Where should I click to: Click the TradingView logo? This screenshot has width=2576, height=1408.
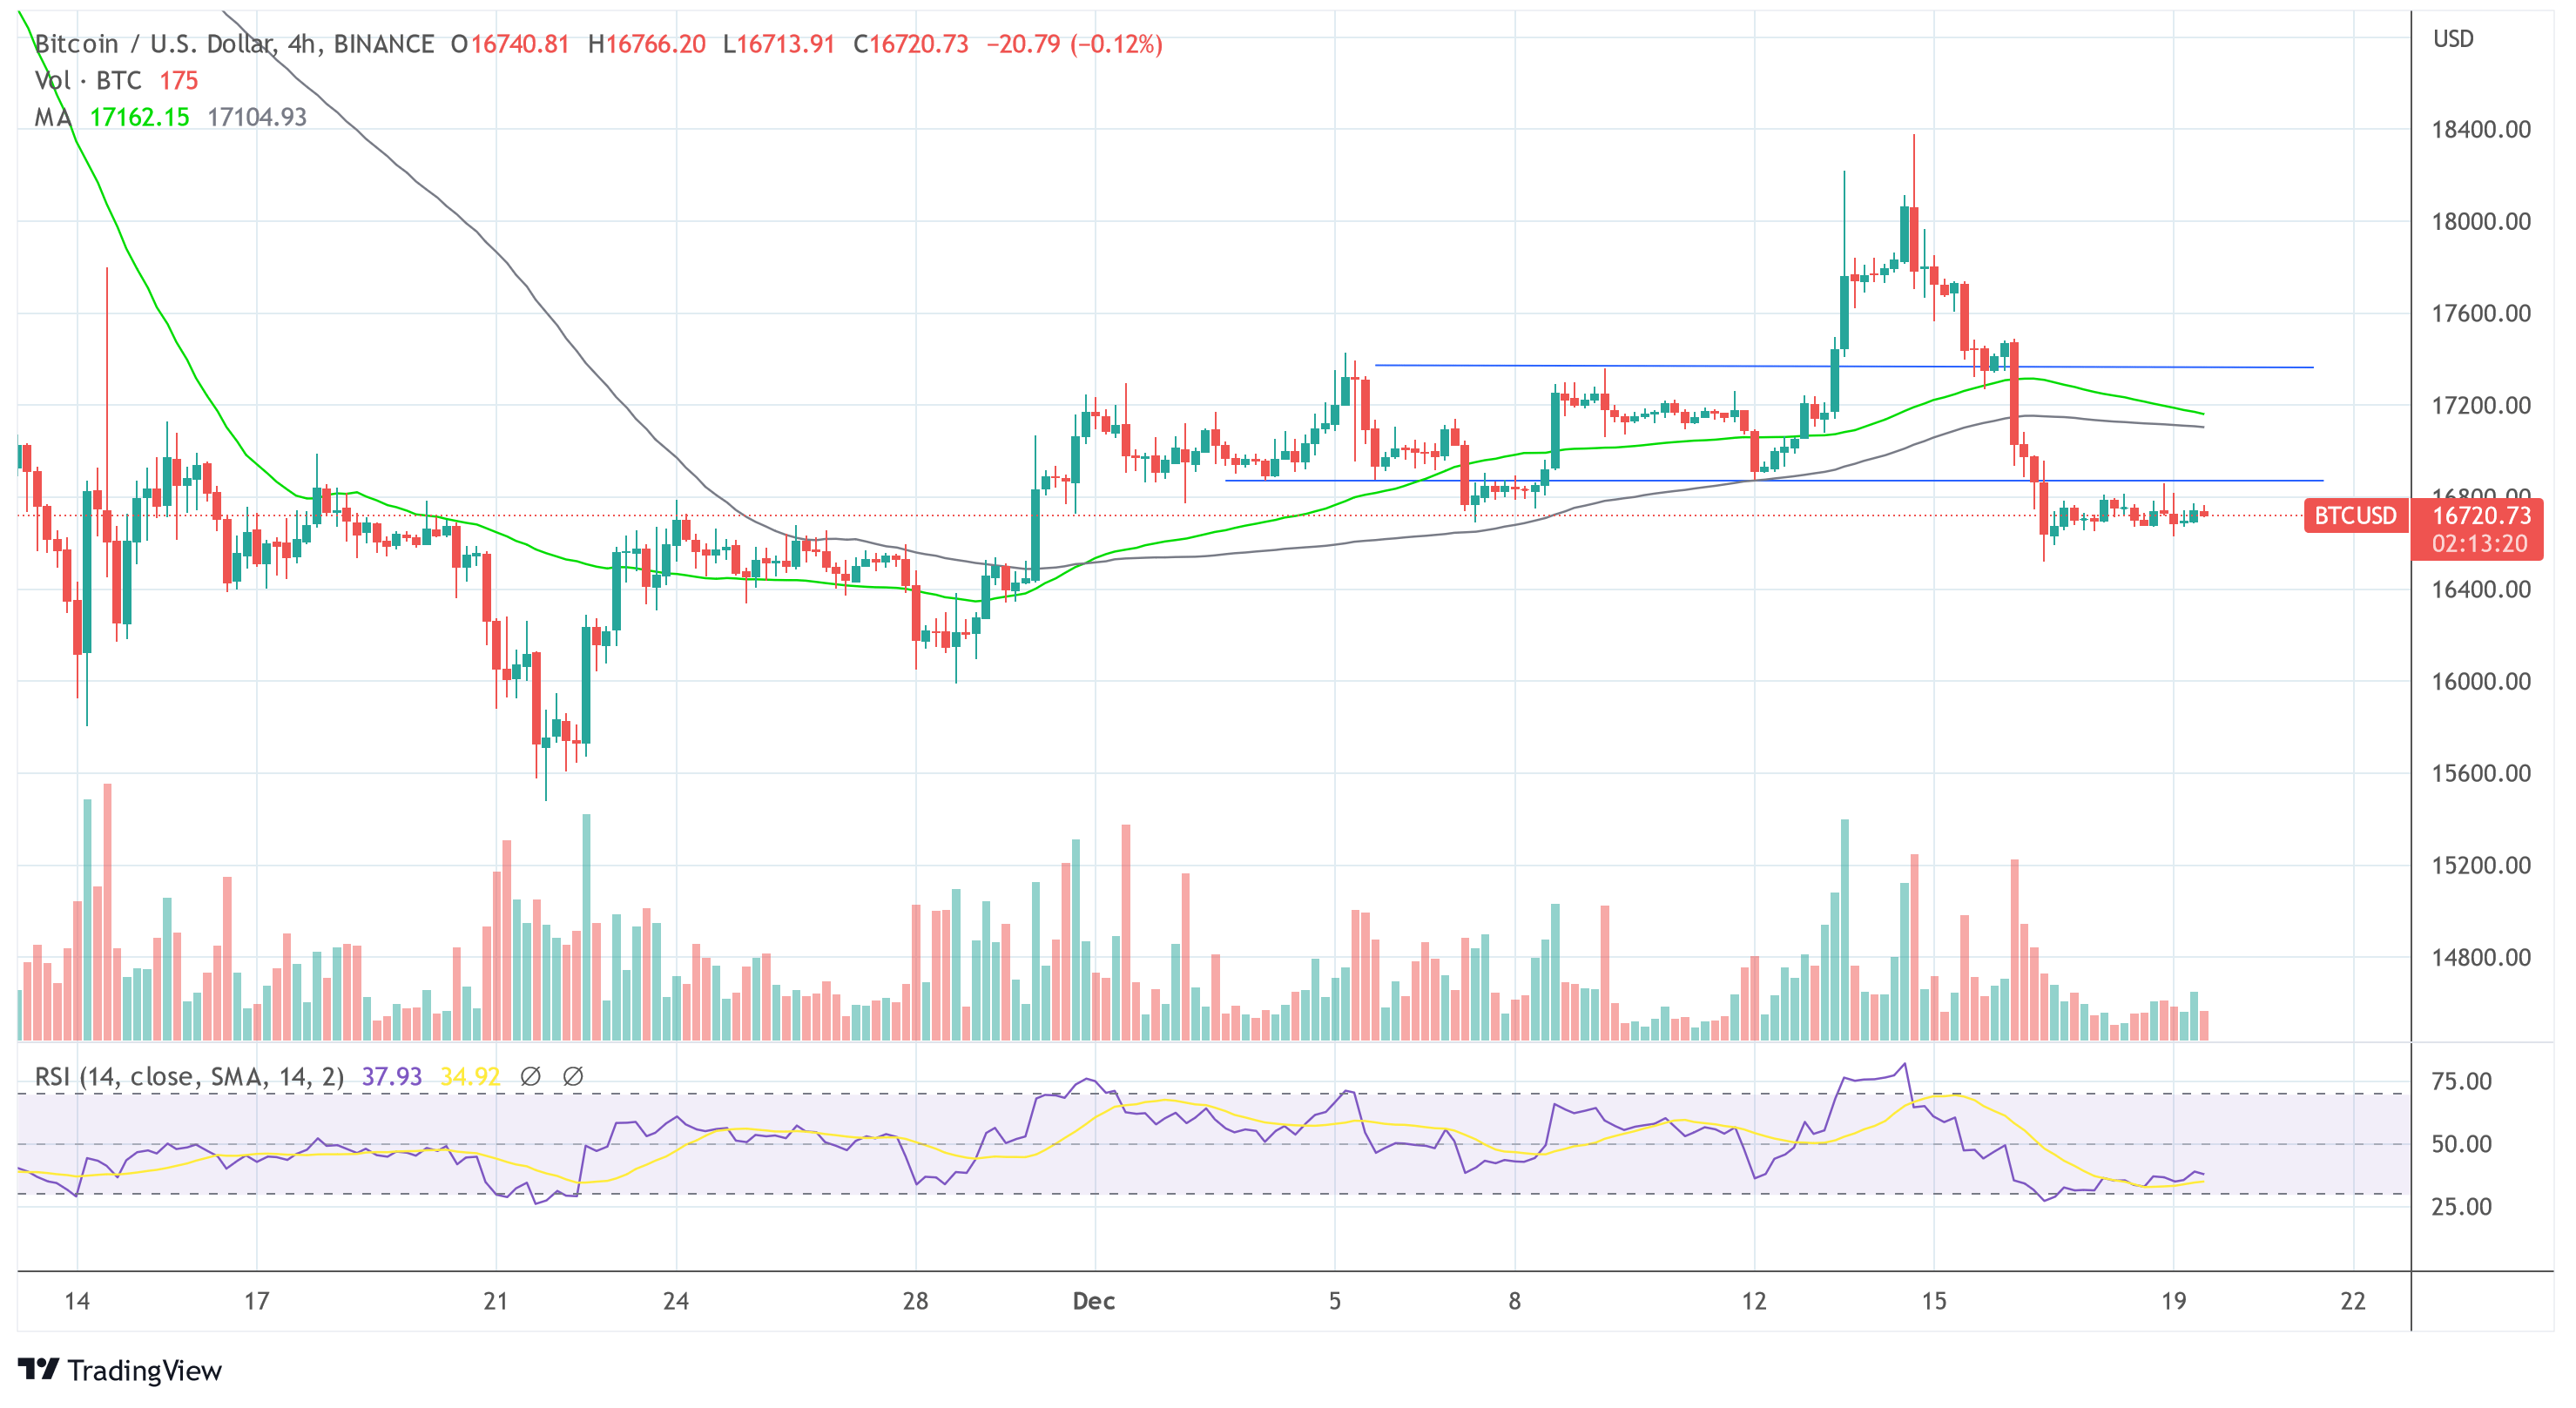120,1370
